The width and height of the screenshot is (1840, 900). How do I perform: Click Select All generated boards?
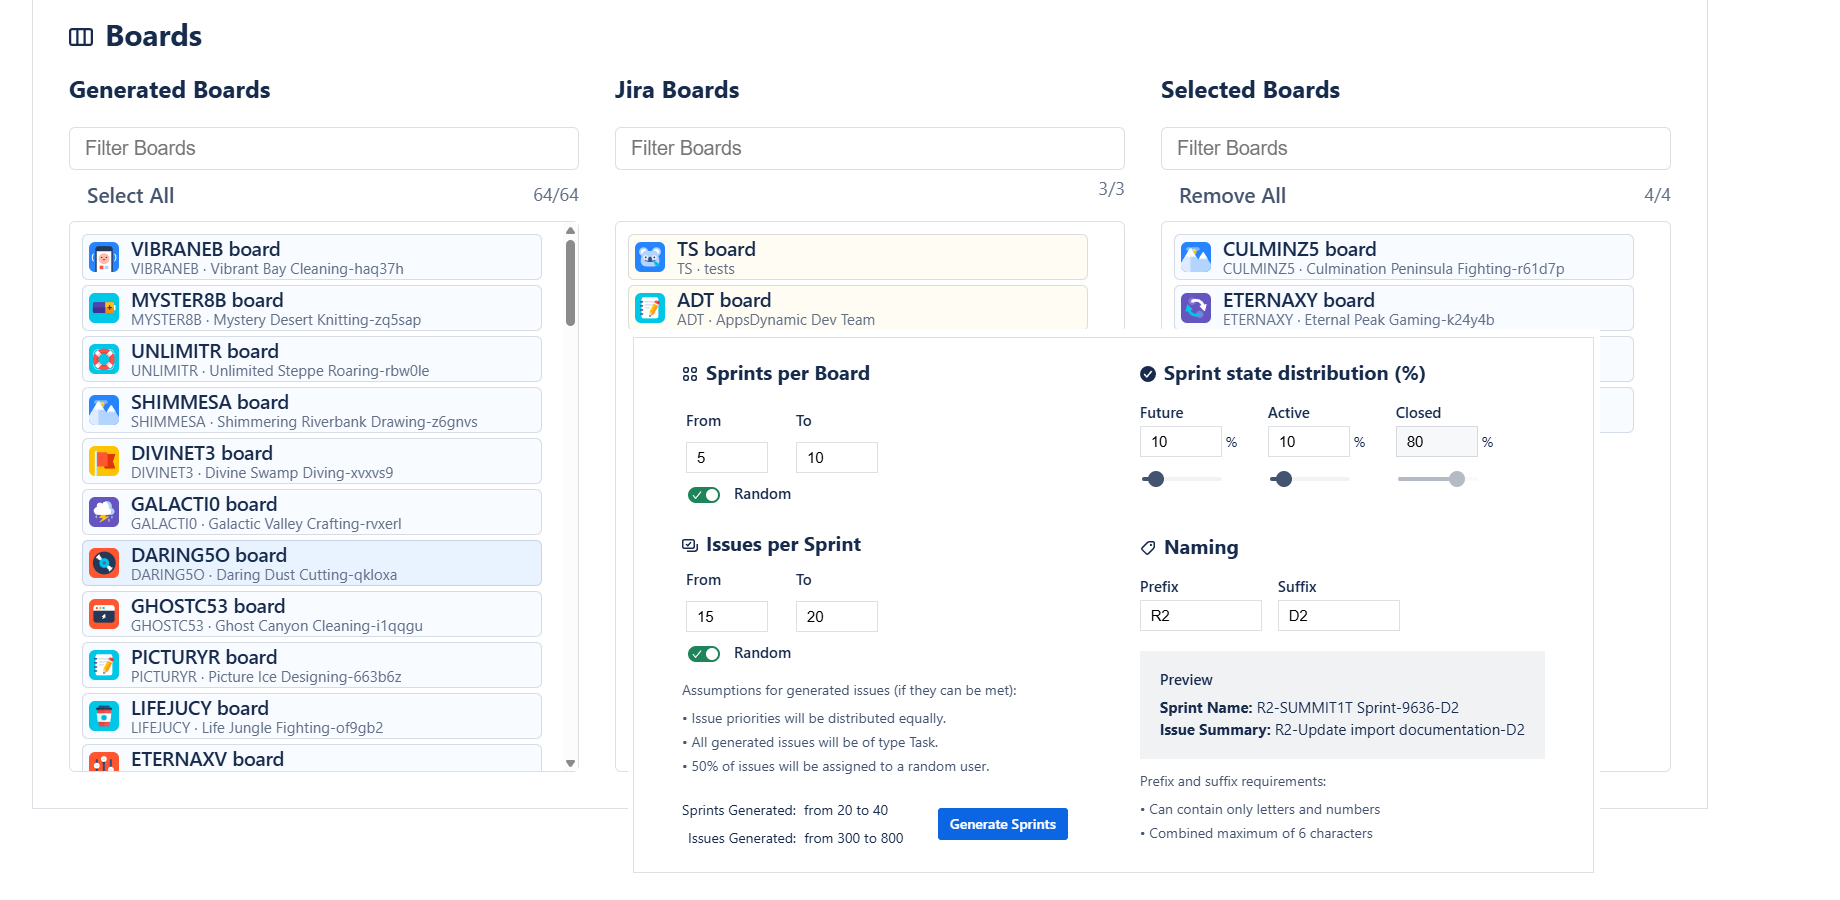click(130, 196)
